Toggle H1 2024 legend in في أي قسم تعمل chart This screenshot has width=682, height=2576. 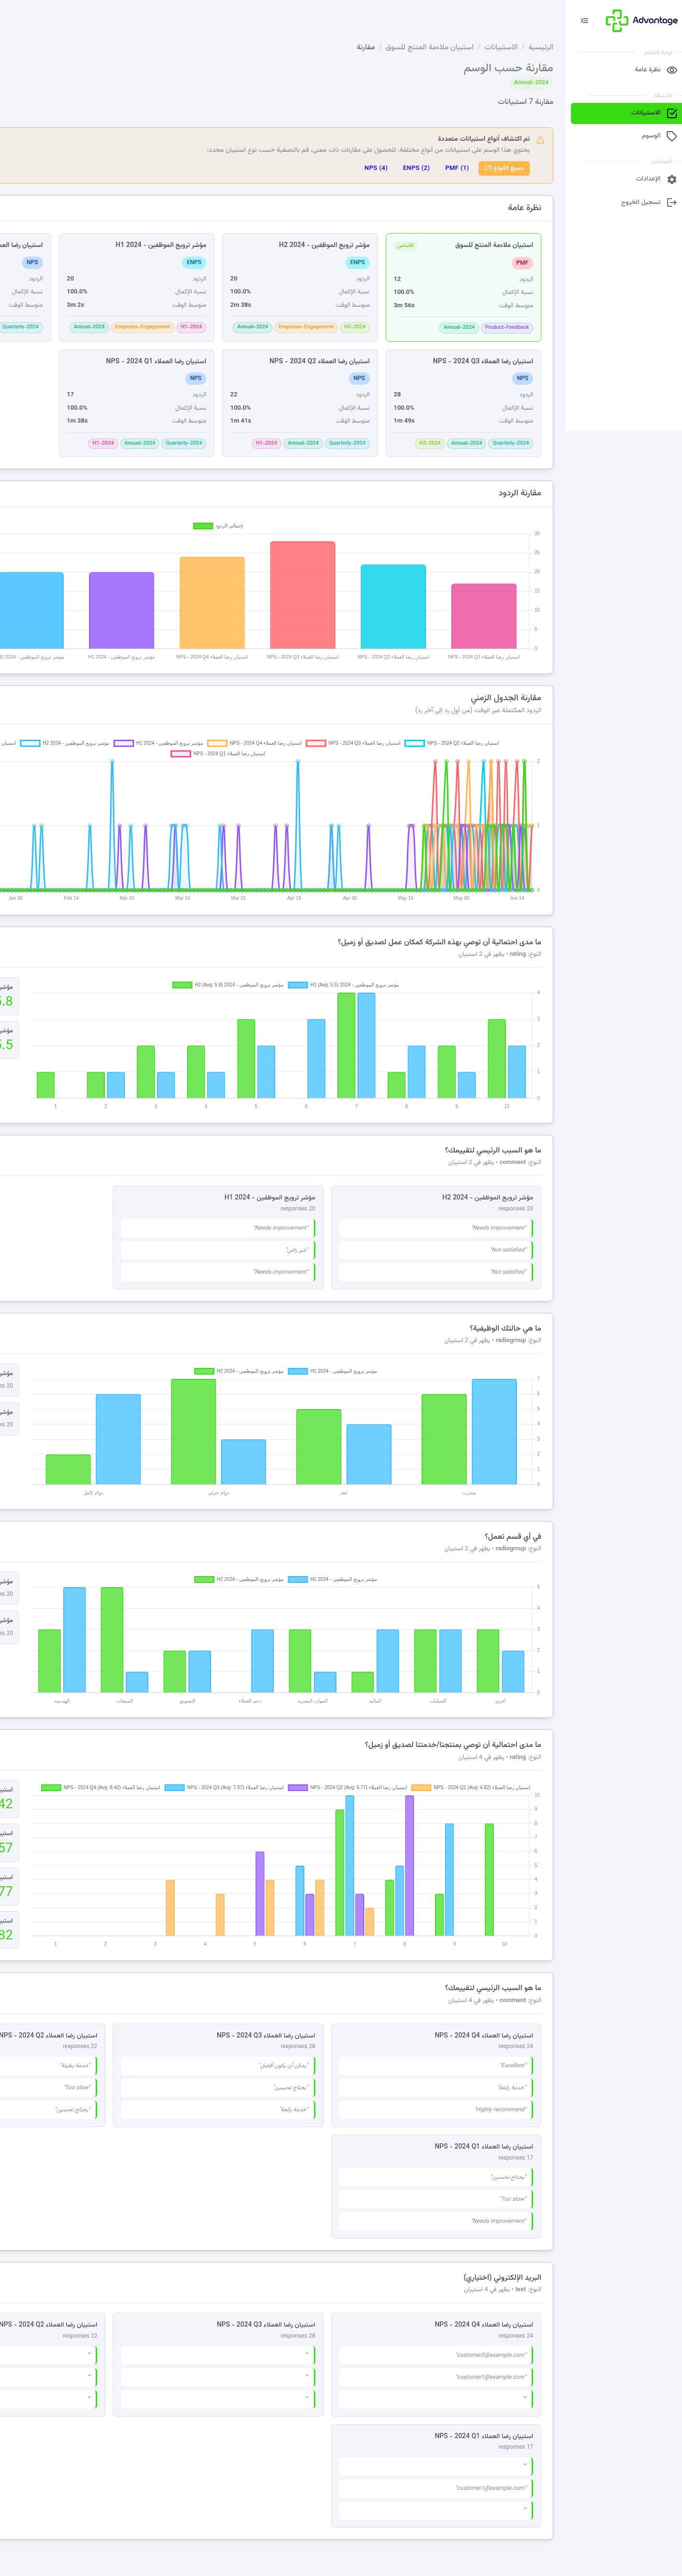click(x=332, y=1579)
